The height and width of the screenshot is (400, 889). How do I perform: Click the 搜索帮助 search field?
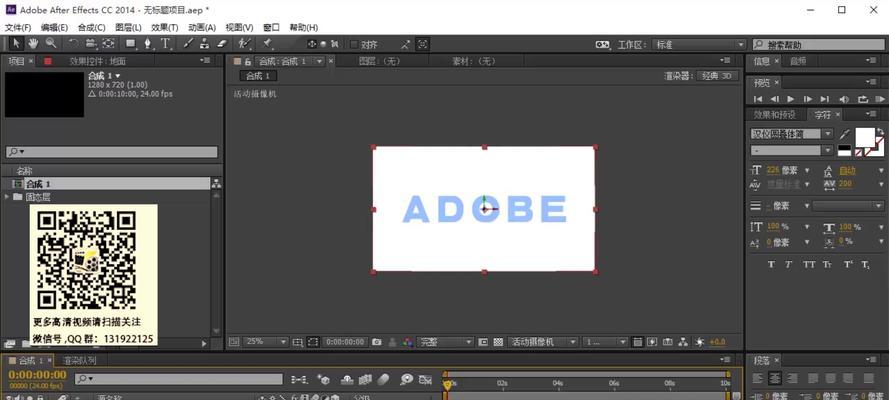817,44
